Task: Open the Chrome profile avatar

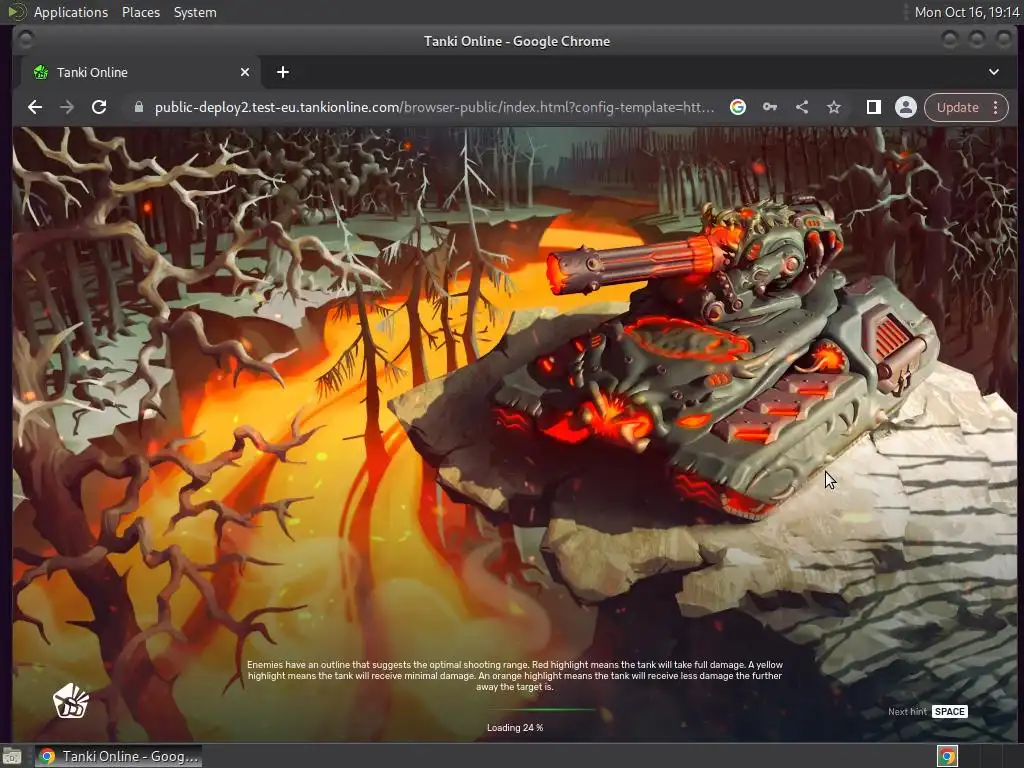Action: (906, 107)
